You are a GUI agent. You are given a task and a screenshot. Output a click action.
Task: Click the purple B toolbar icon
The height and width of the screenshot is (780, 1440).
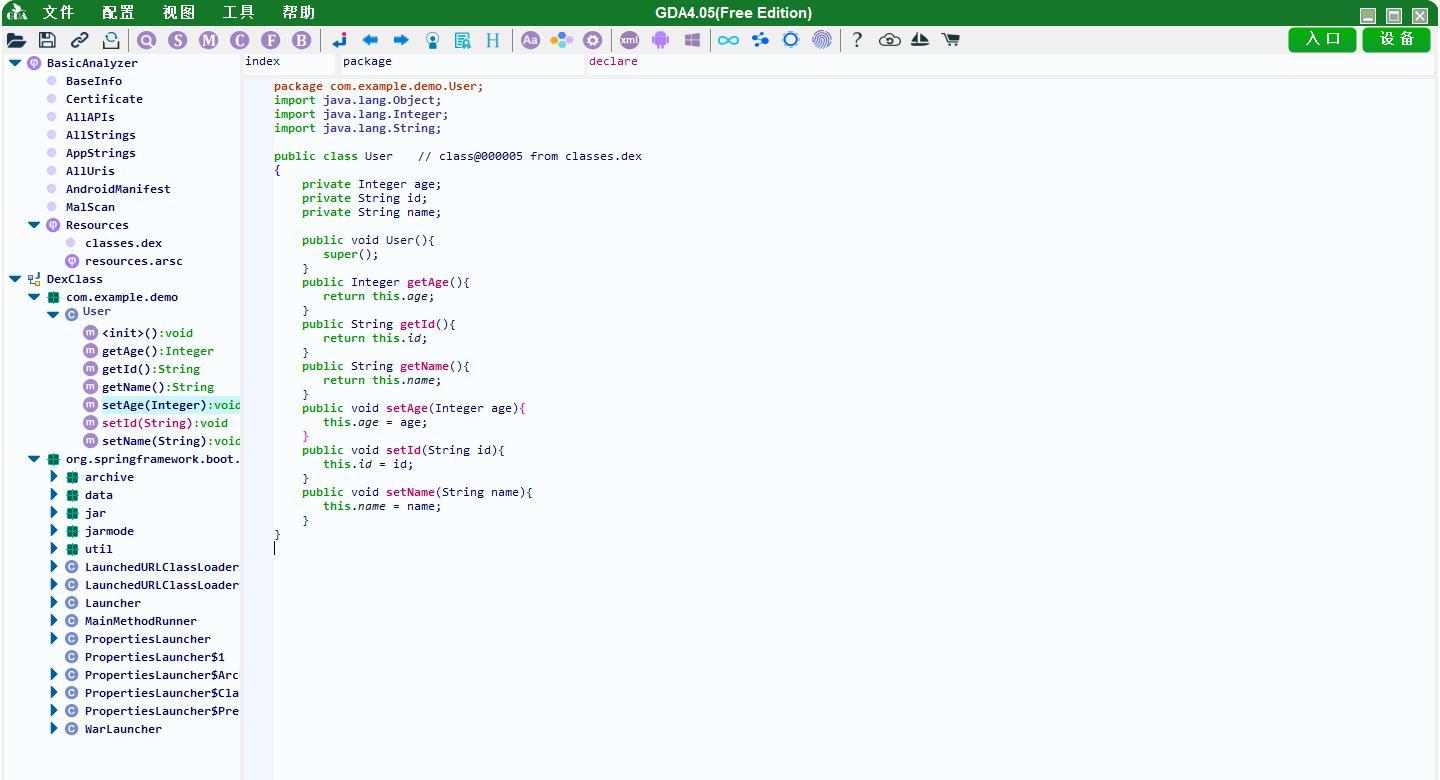click(x=302, y=40)
